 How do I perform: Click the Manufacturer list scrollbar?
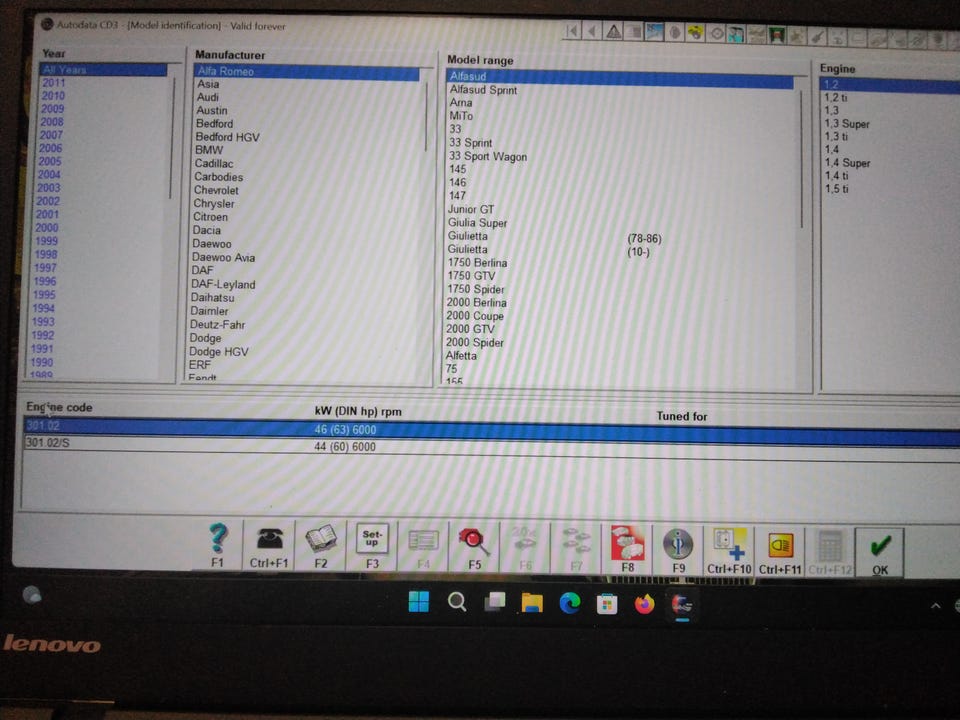(x=426, y=116)
